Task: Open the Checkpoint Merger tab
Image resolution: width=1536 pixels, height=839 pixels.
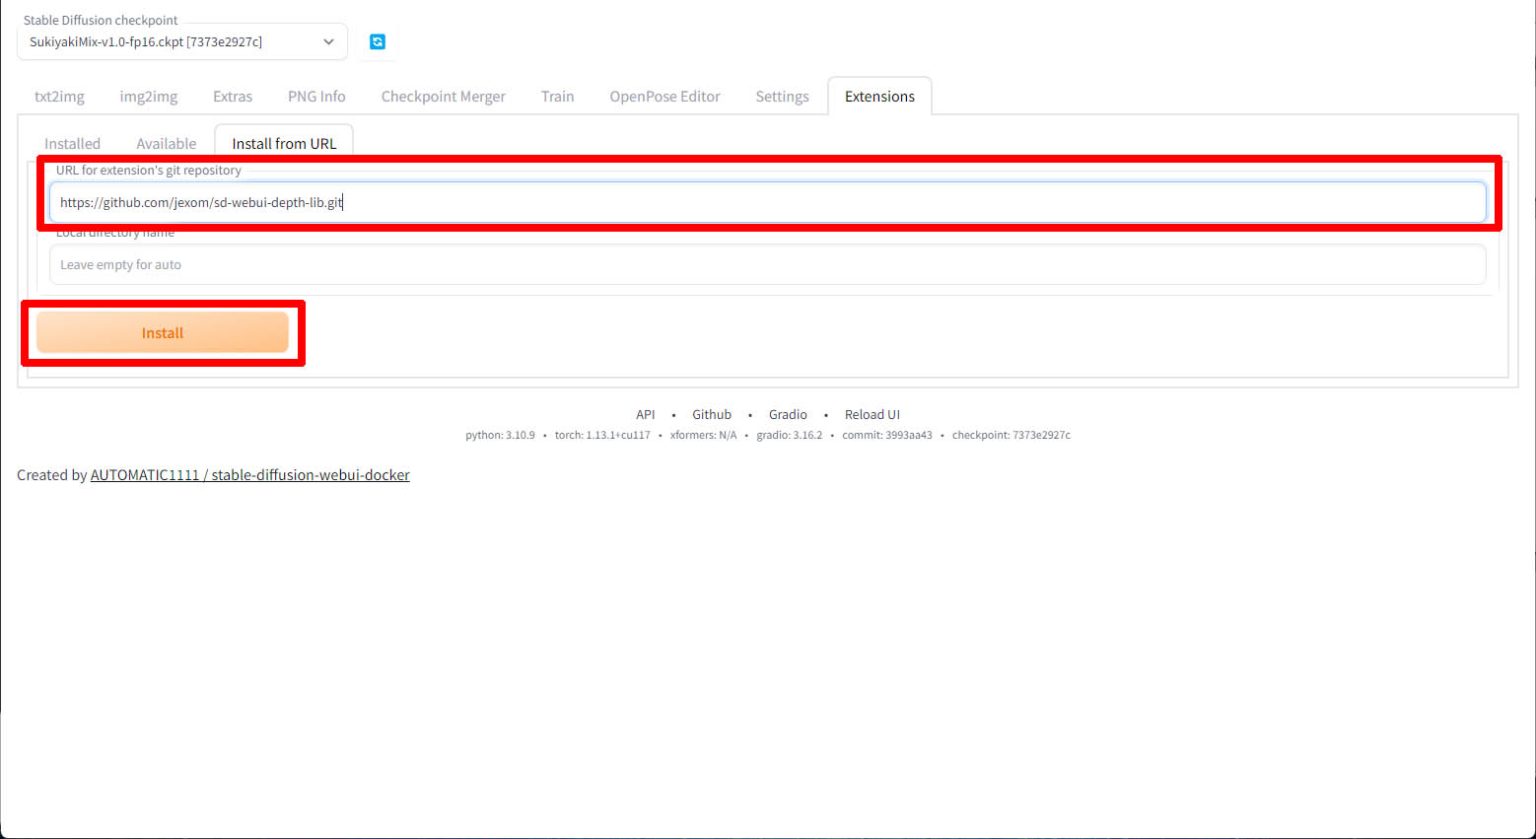Action: pyautogui.click(x=443, y=97)
